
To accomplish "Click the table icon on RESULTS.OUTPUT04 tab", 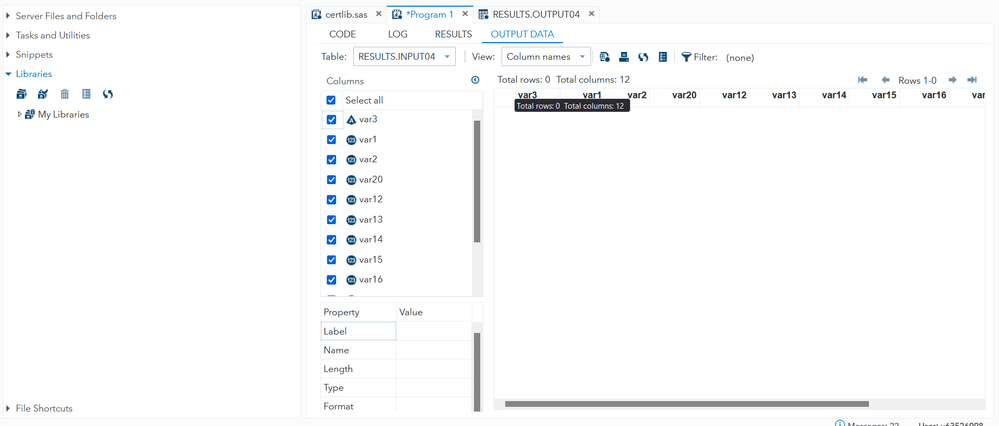I will pyautogui.click(x=484, y=14).
